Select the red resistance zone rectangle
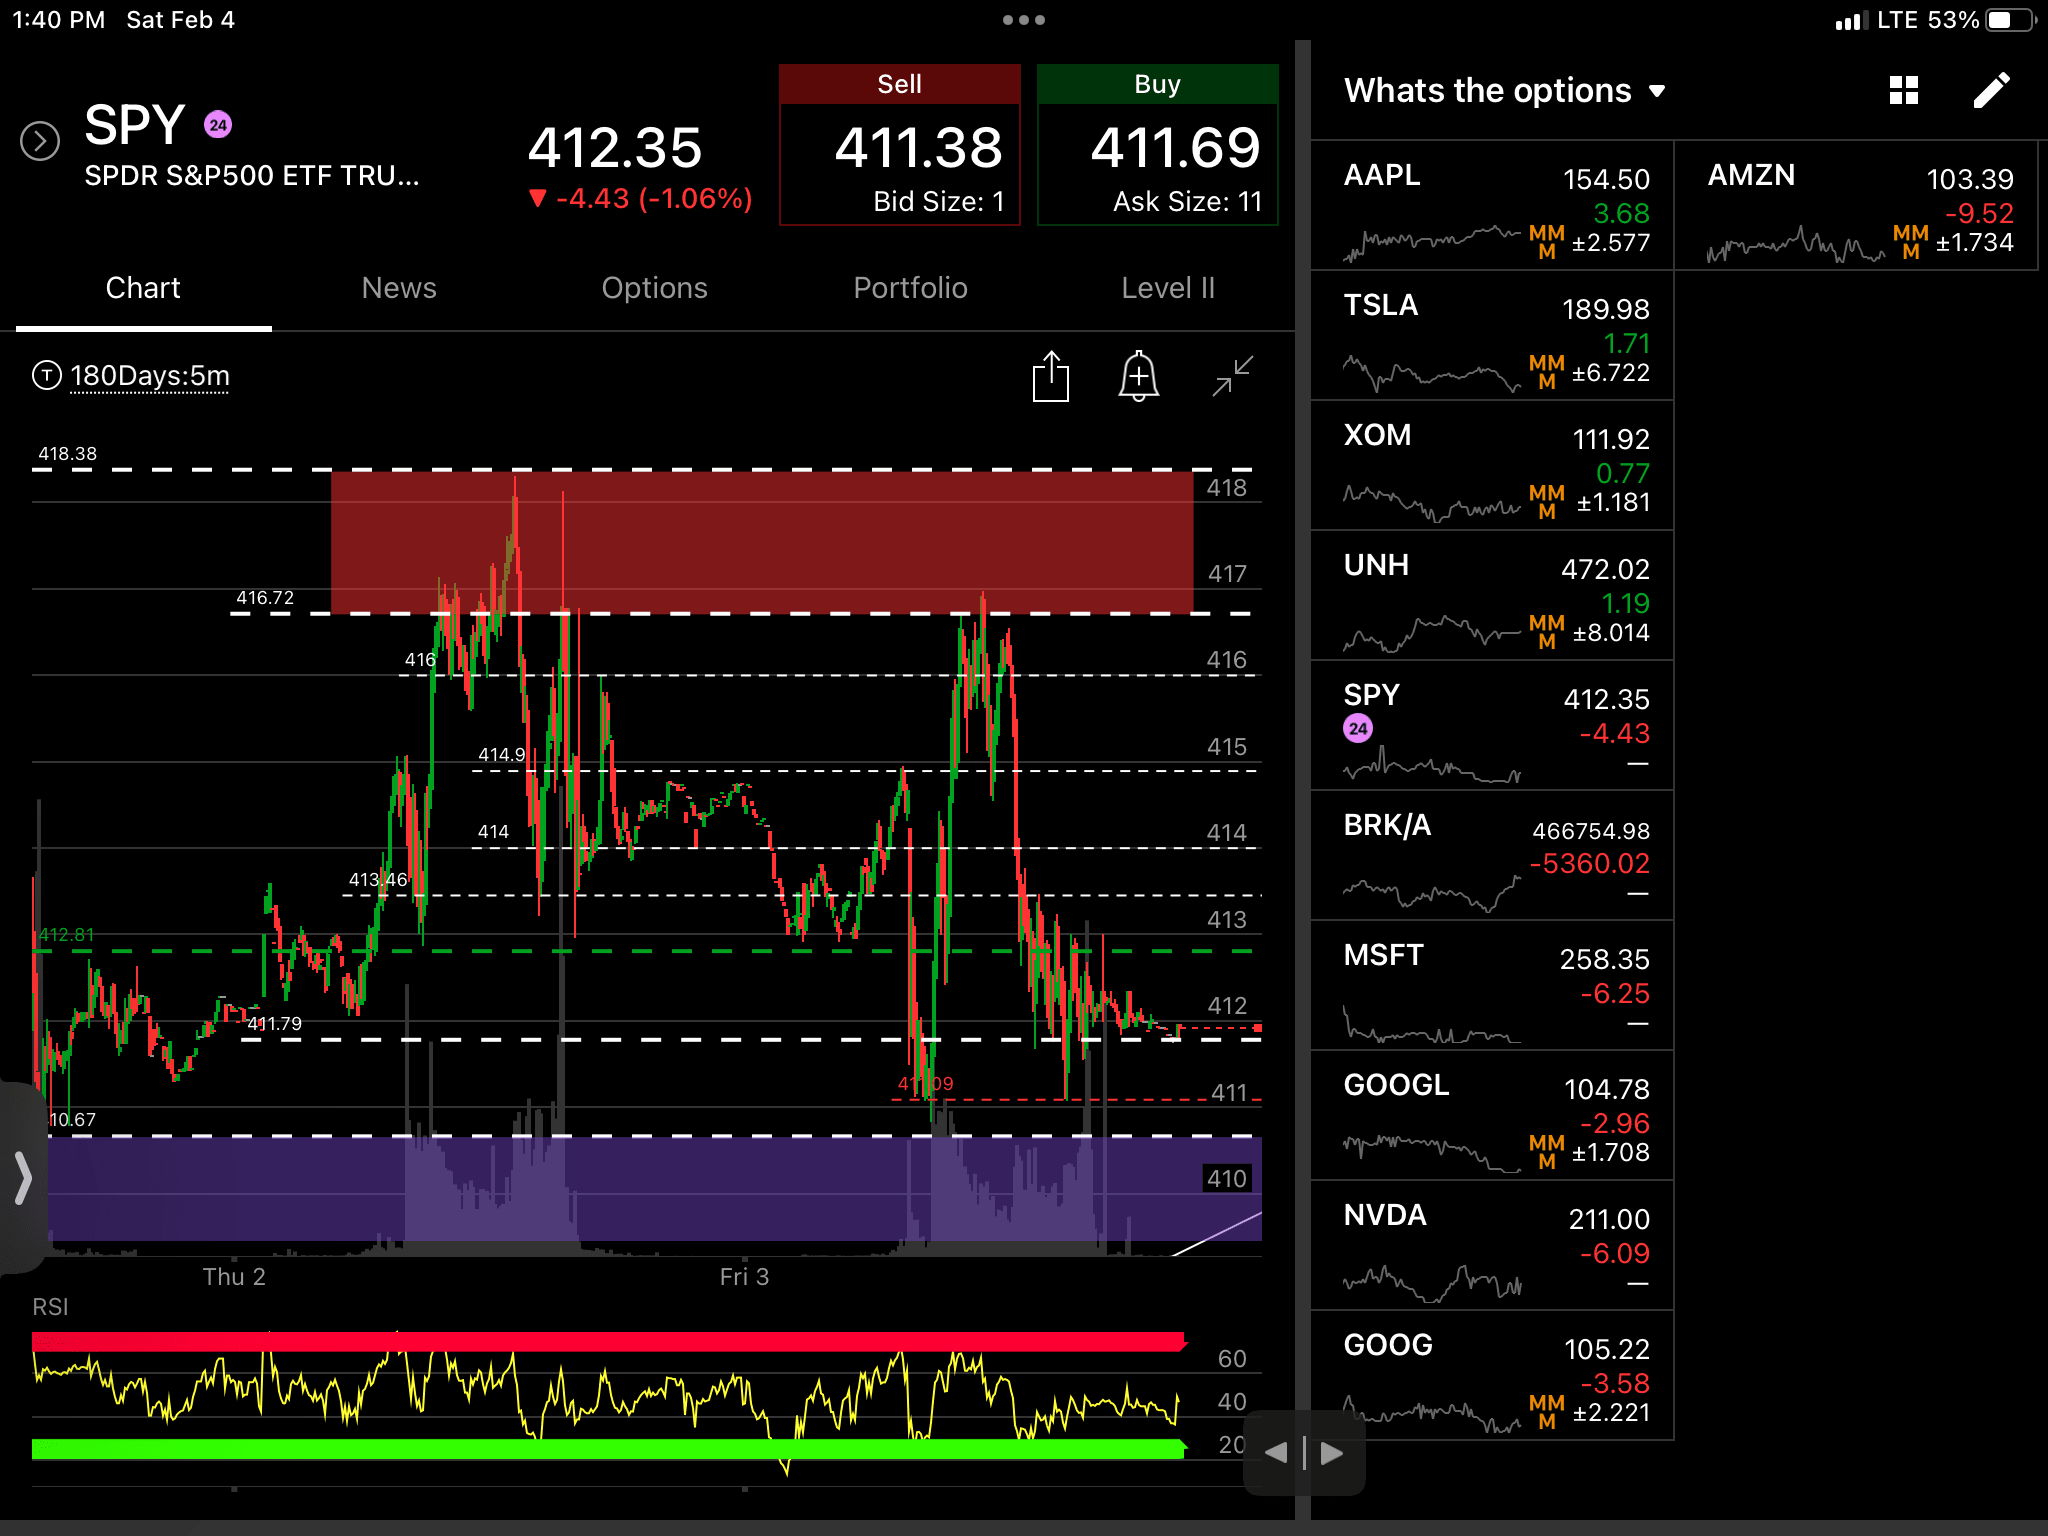The width and height of the screenshot is (2048, 1536). tap(760, 541)
